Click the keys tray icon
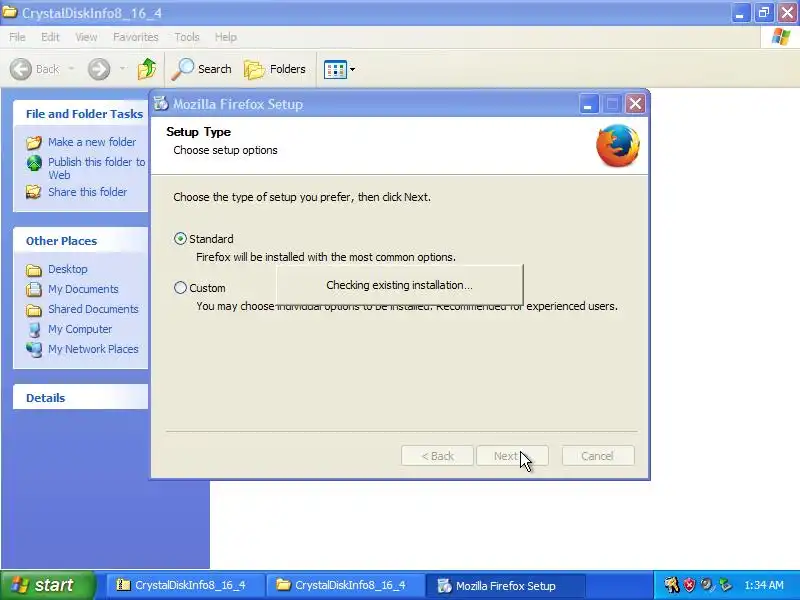This screenshot has height=600, width=800. 671,585
